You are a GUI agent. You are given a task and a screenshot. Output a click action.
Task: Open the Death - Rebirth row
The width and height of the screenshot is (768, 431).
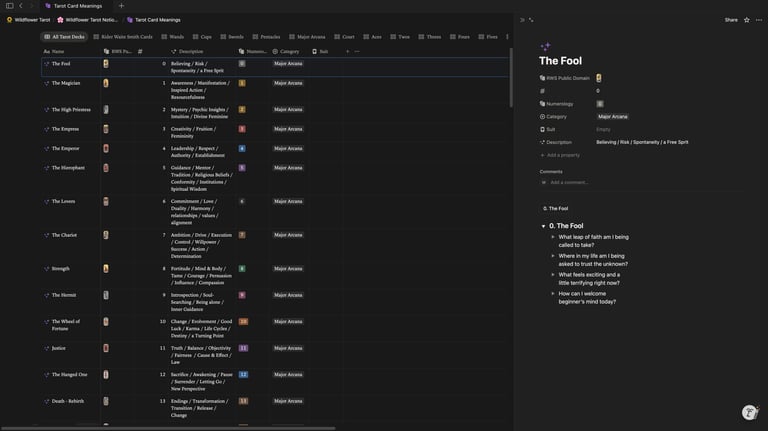[68, 401]
